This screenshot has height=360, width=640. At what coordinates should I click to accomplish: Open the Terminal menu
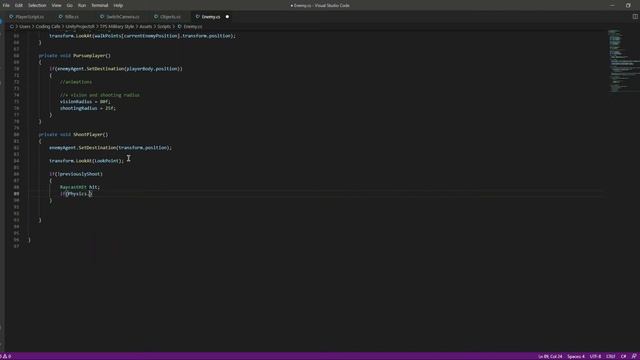(x=100, y=5)
